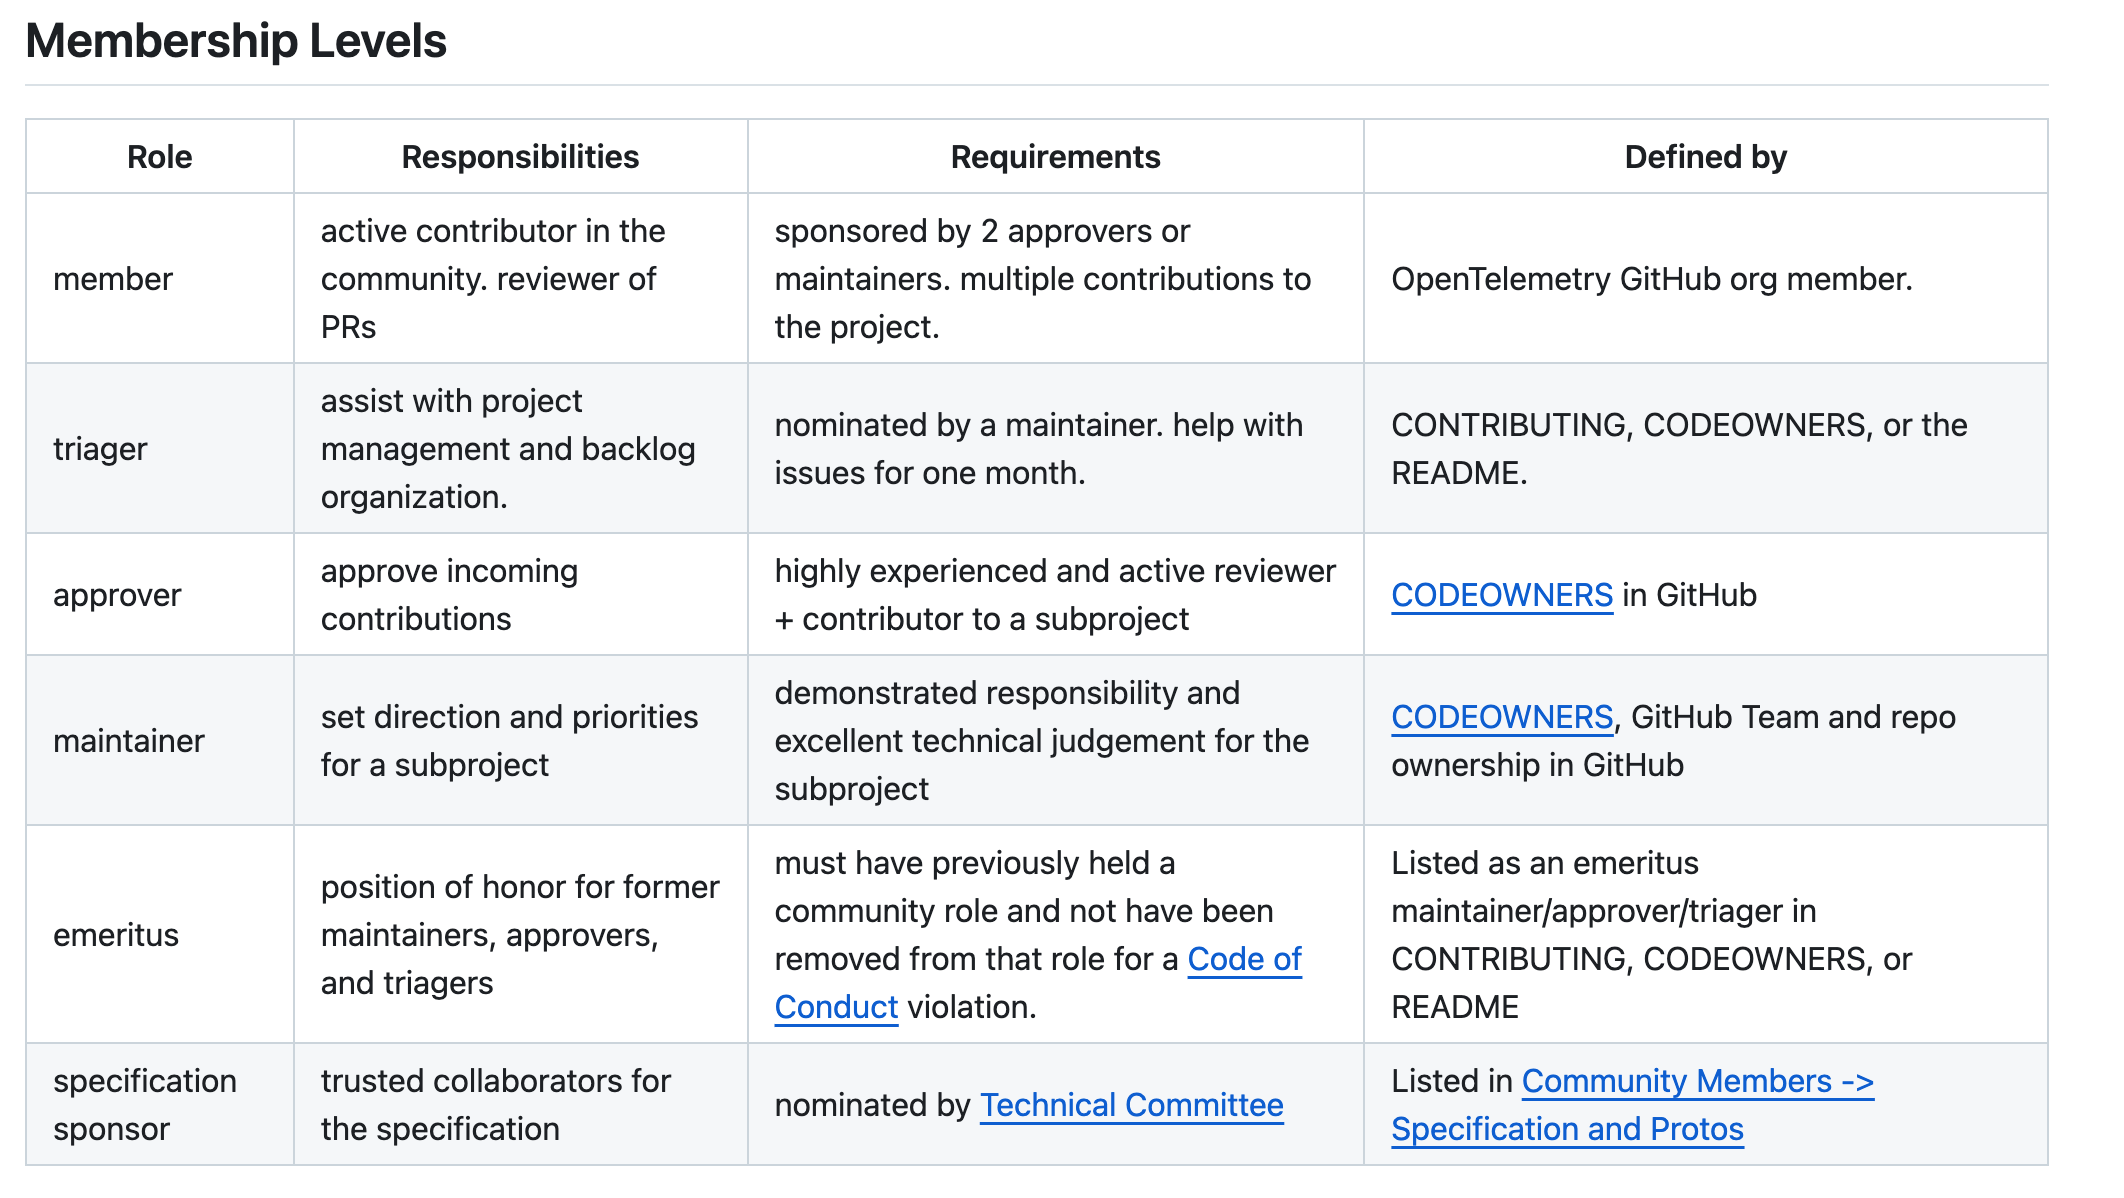Select the approver role cell
The width and height of the screenshot is (2124, 1198).
[160, 595]
